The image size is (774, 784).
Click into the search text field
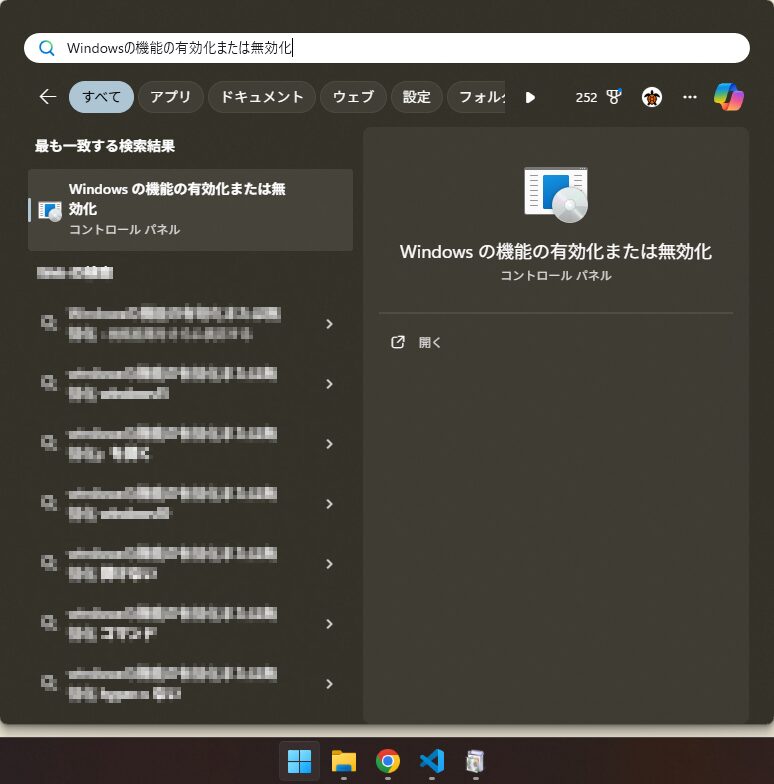pyautogui.click(x=400, y=48)
